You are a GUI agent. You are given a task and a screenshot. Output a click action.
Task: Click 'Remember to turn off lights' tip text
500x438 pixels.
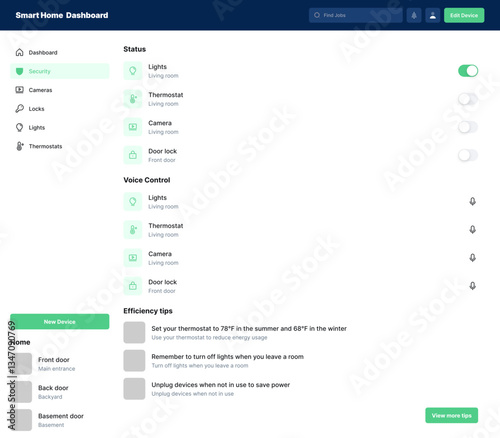[228, 357]
